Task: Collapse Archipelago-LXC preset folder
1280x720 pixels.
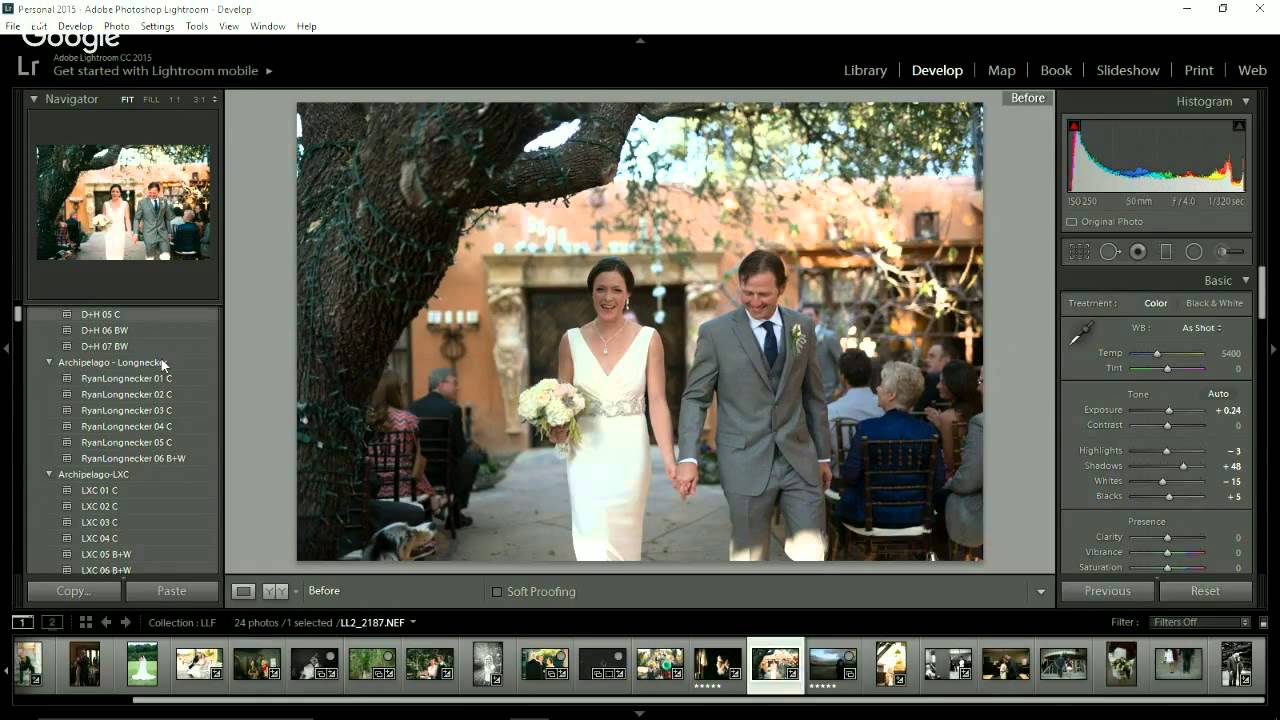Action: pyautogui.click(x=49, y=474)
